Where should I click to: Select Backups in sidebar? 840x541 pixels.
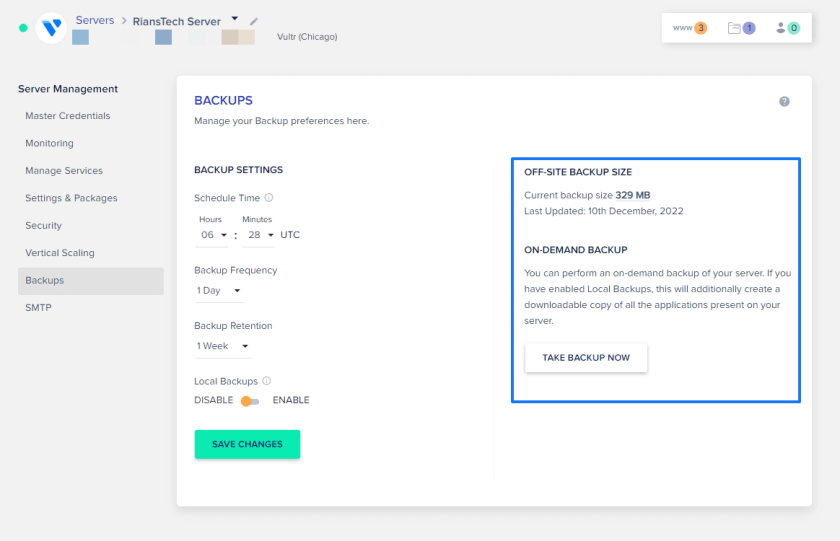(91, 281)
